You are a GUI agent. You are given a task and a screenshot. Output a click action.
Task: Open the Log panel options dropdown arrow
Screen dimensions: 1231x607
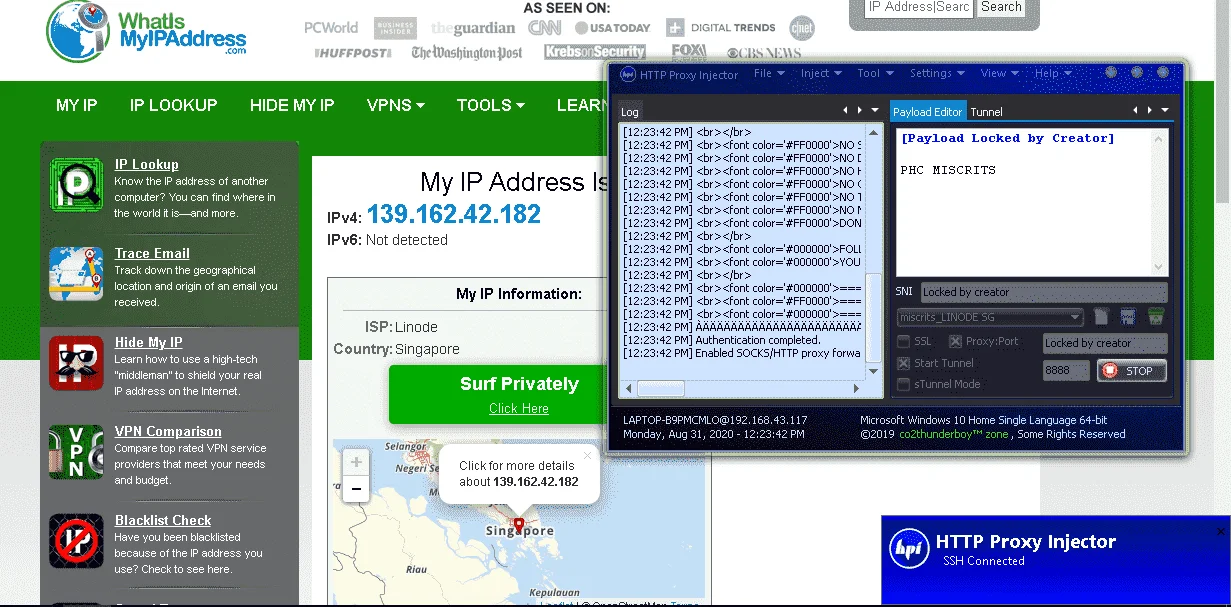875,111
